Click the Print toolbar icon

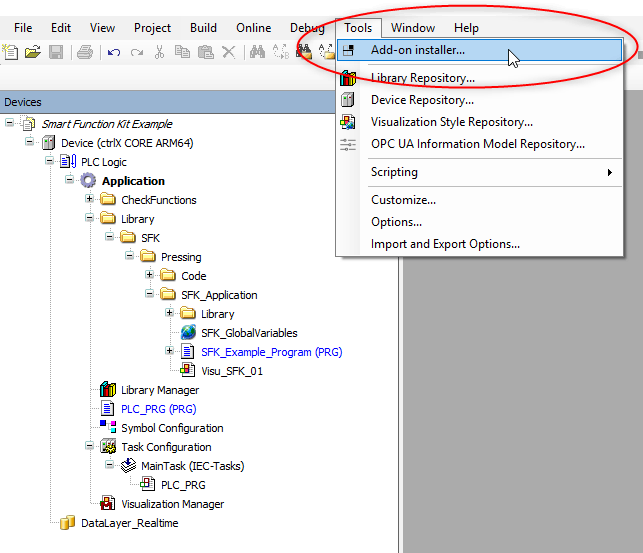85,52
